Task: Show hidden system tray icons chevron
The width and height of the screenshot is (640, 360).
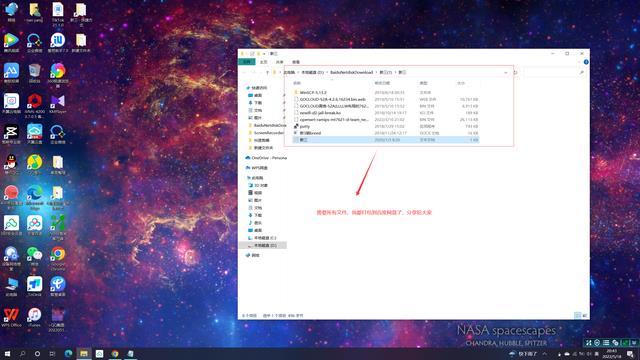Action: [x=544, y=353]
